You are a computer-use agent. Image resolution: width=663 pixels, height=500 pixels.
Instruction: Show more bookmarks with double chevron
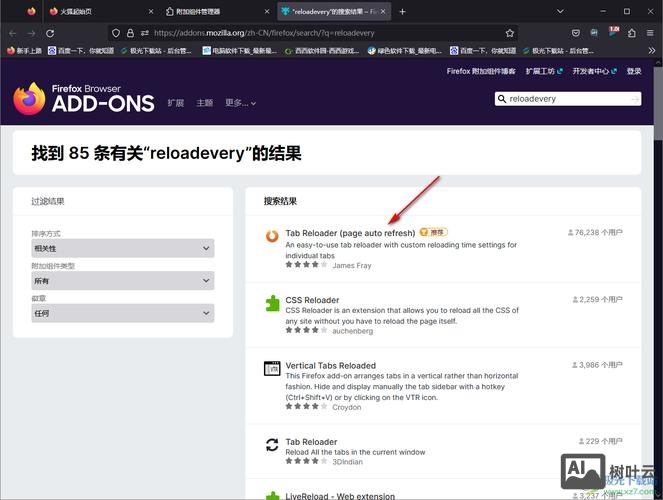[x=652, y=51]
